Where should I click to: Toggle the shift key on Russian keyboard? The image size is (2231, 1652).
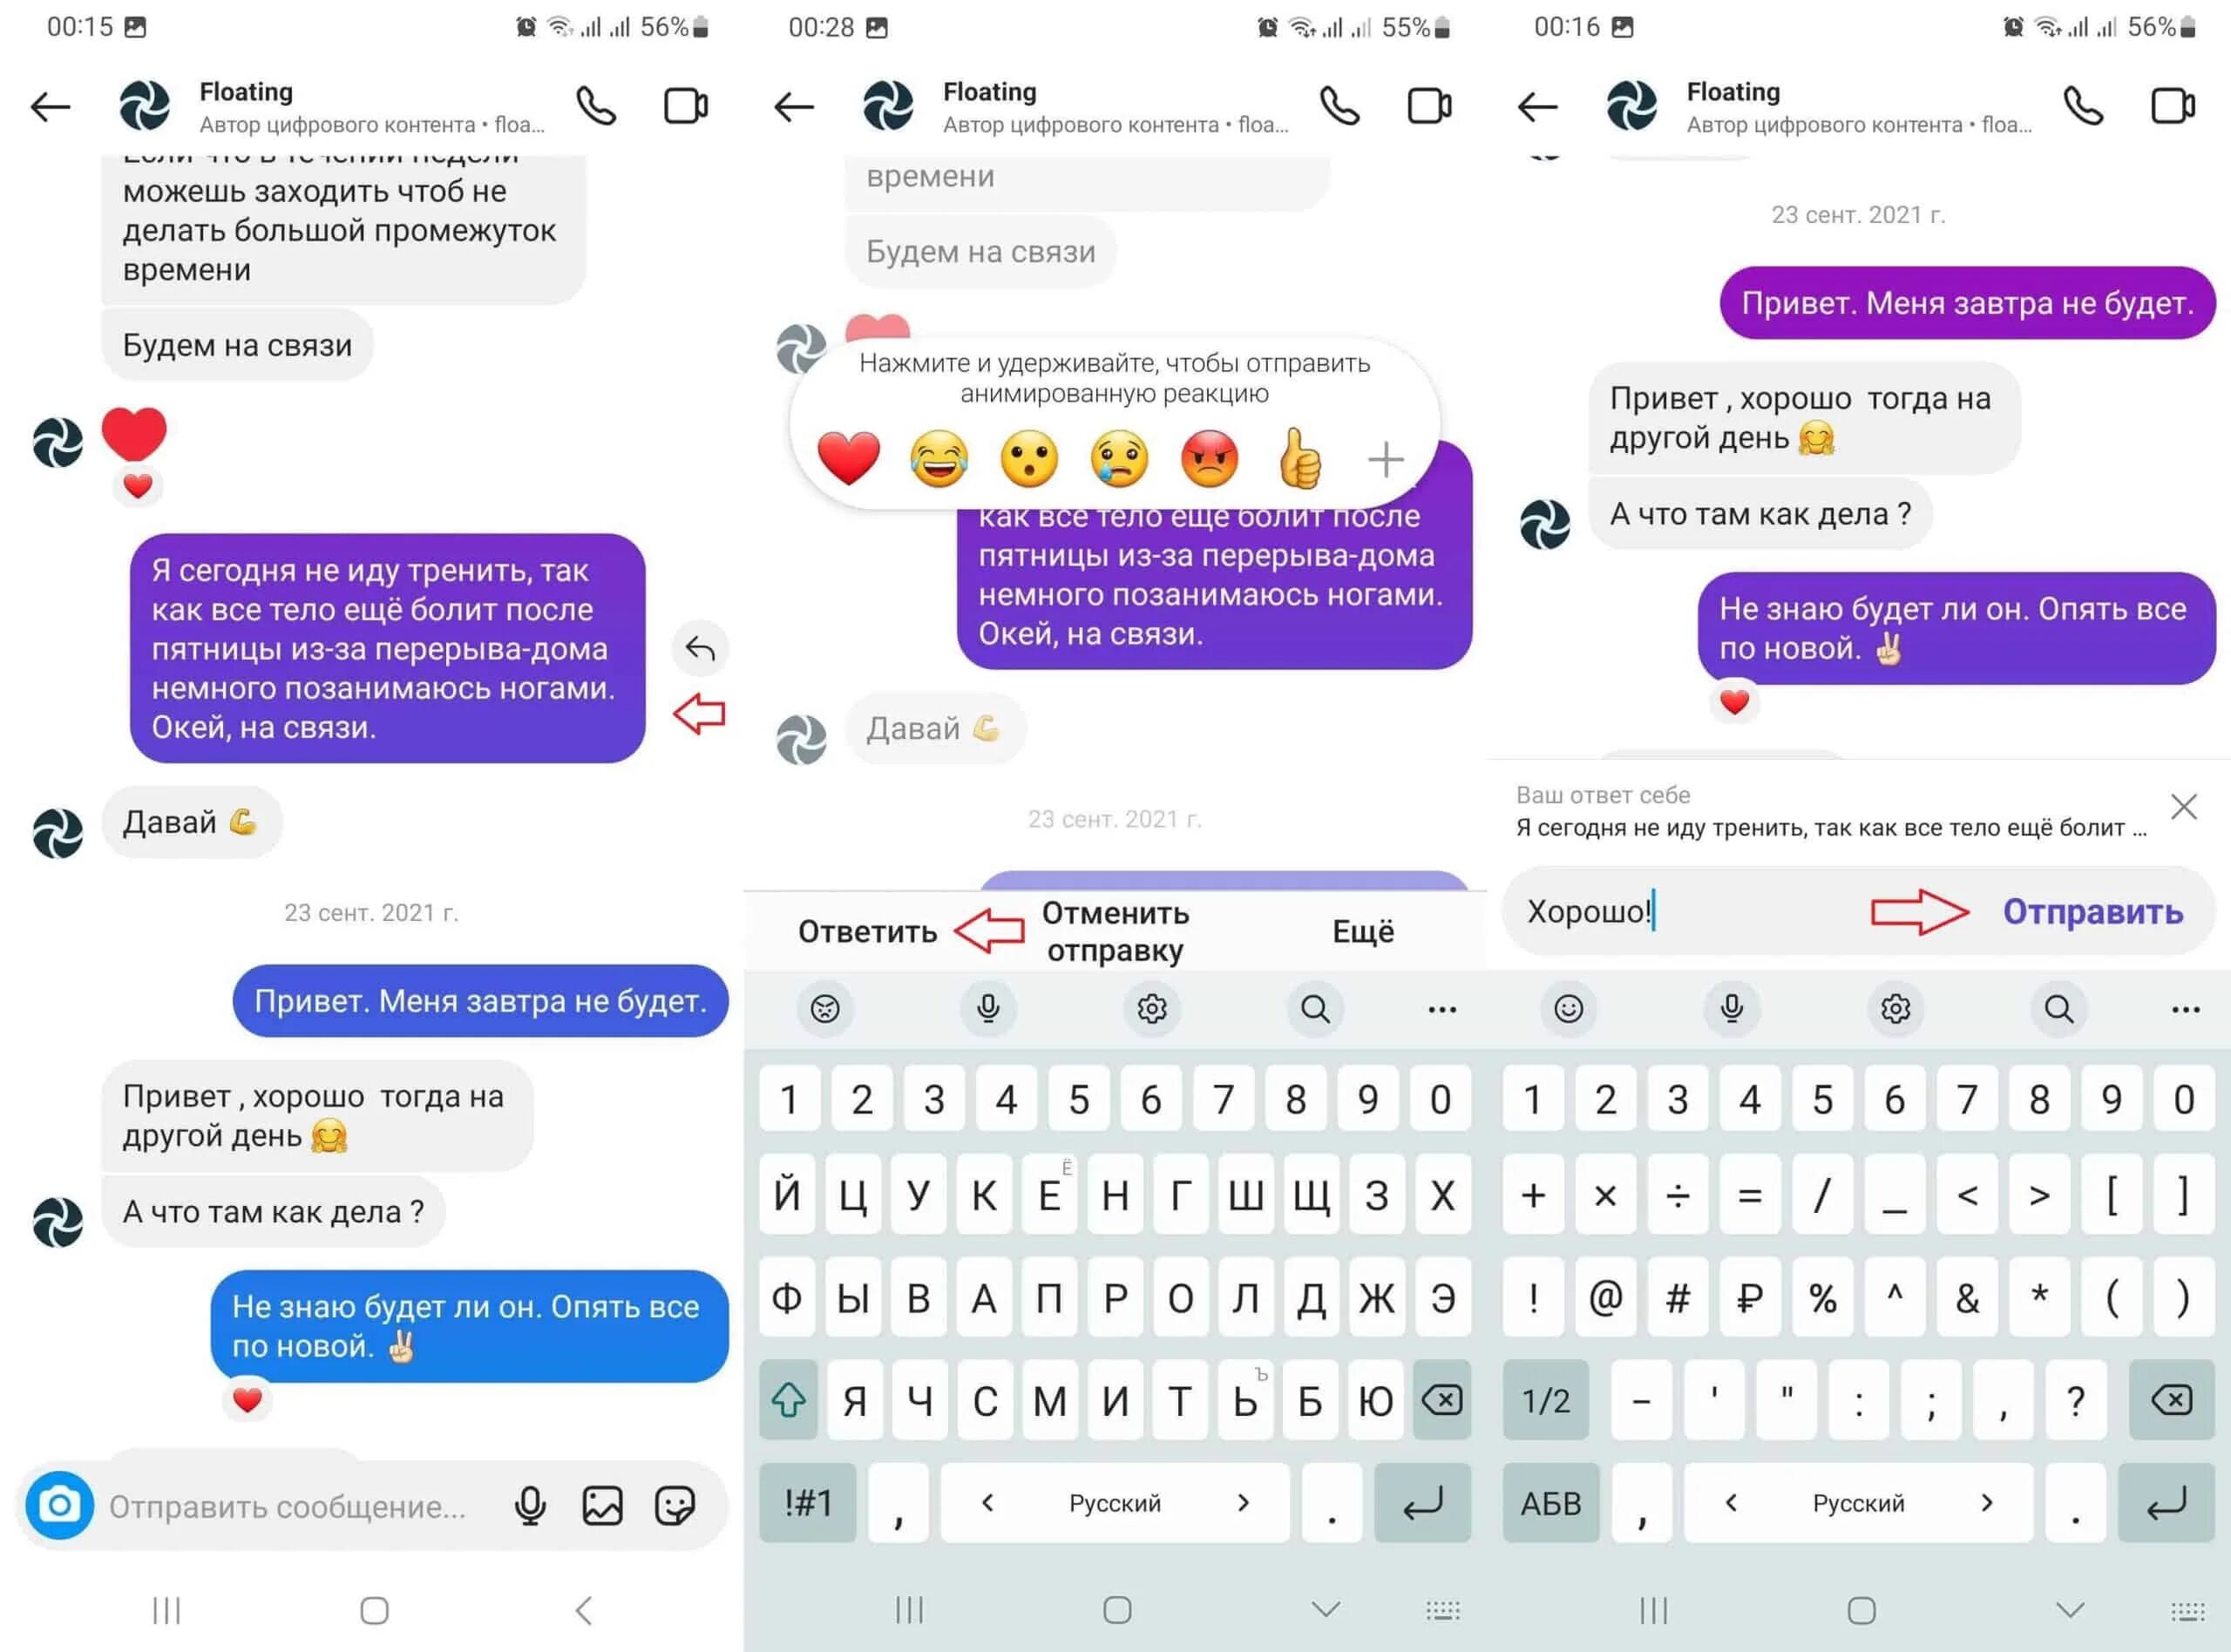point(788,1400)
